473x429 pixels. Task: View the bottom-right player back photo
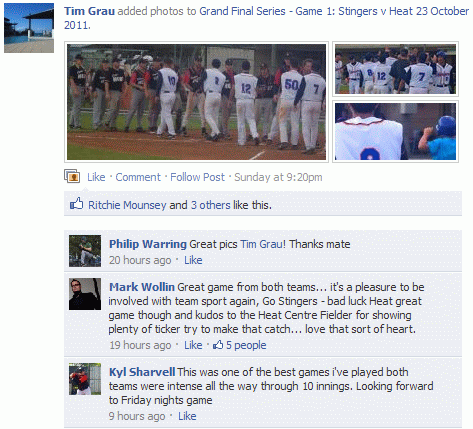tap(395, 131)
